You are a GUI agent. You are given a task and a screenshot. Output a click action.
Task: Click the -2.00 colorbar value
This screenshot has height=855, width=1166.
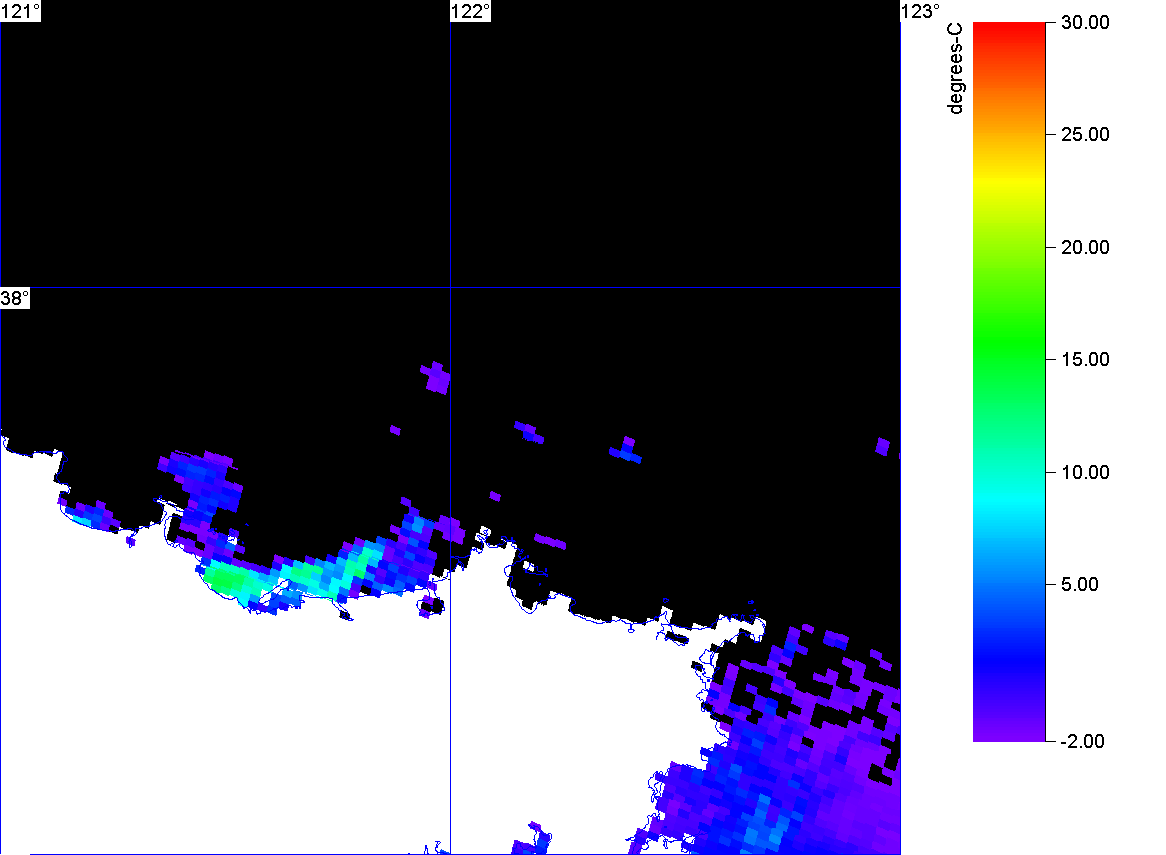(1082, 741)
